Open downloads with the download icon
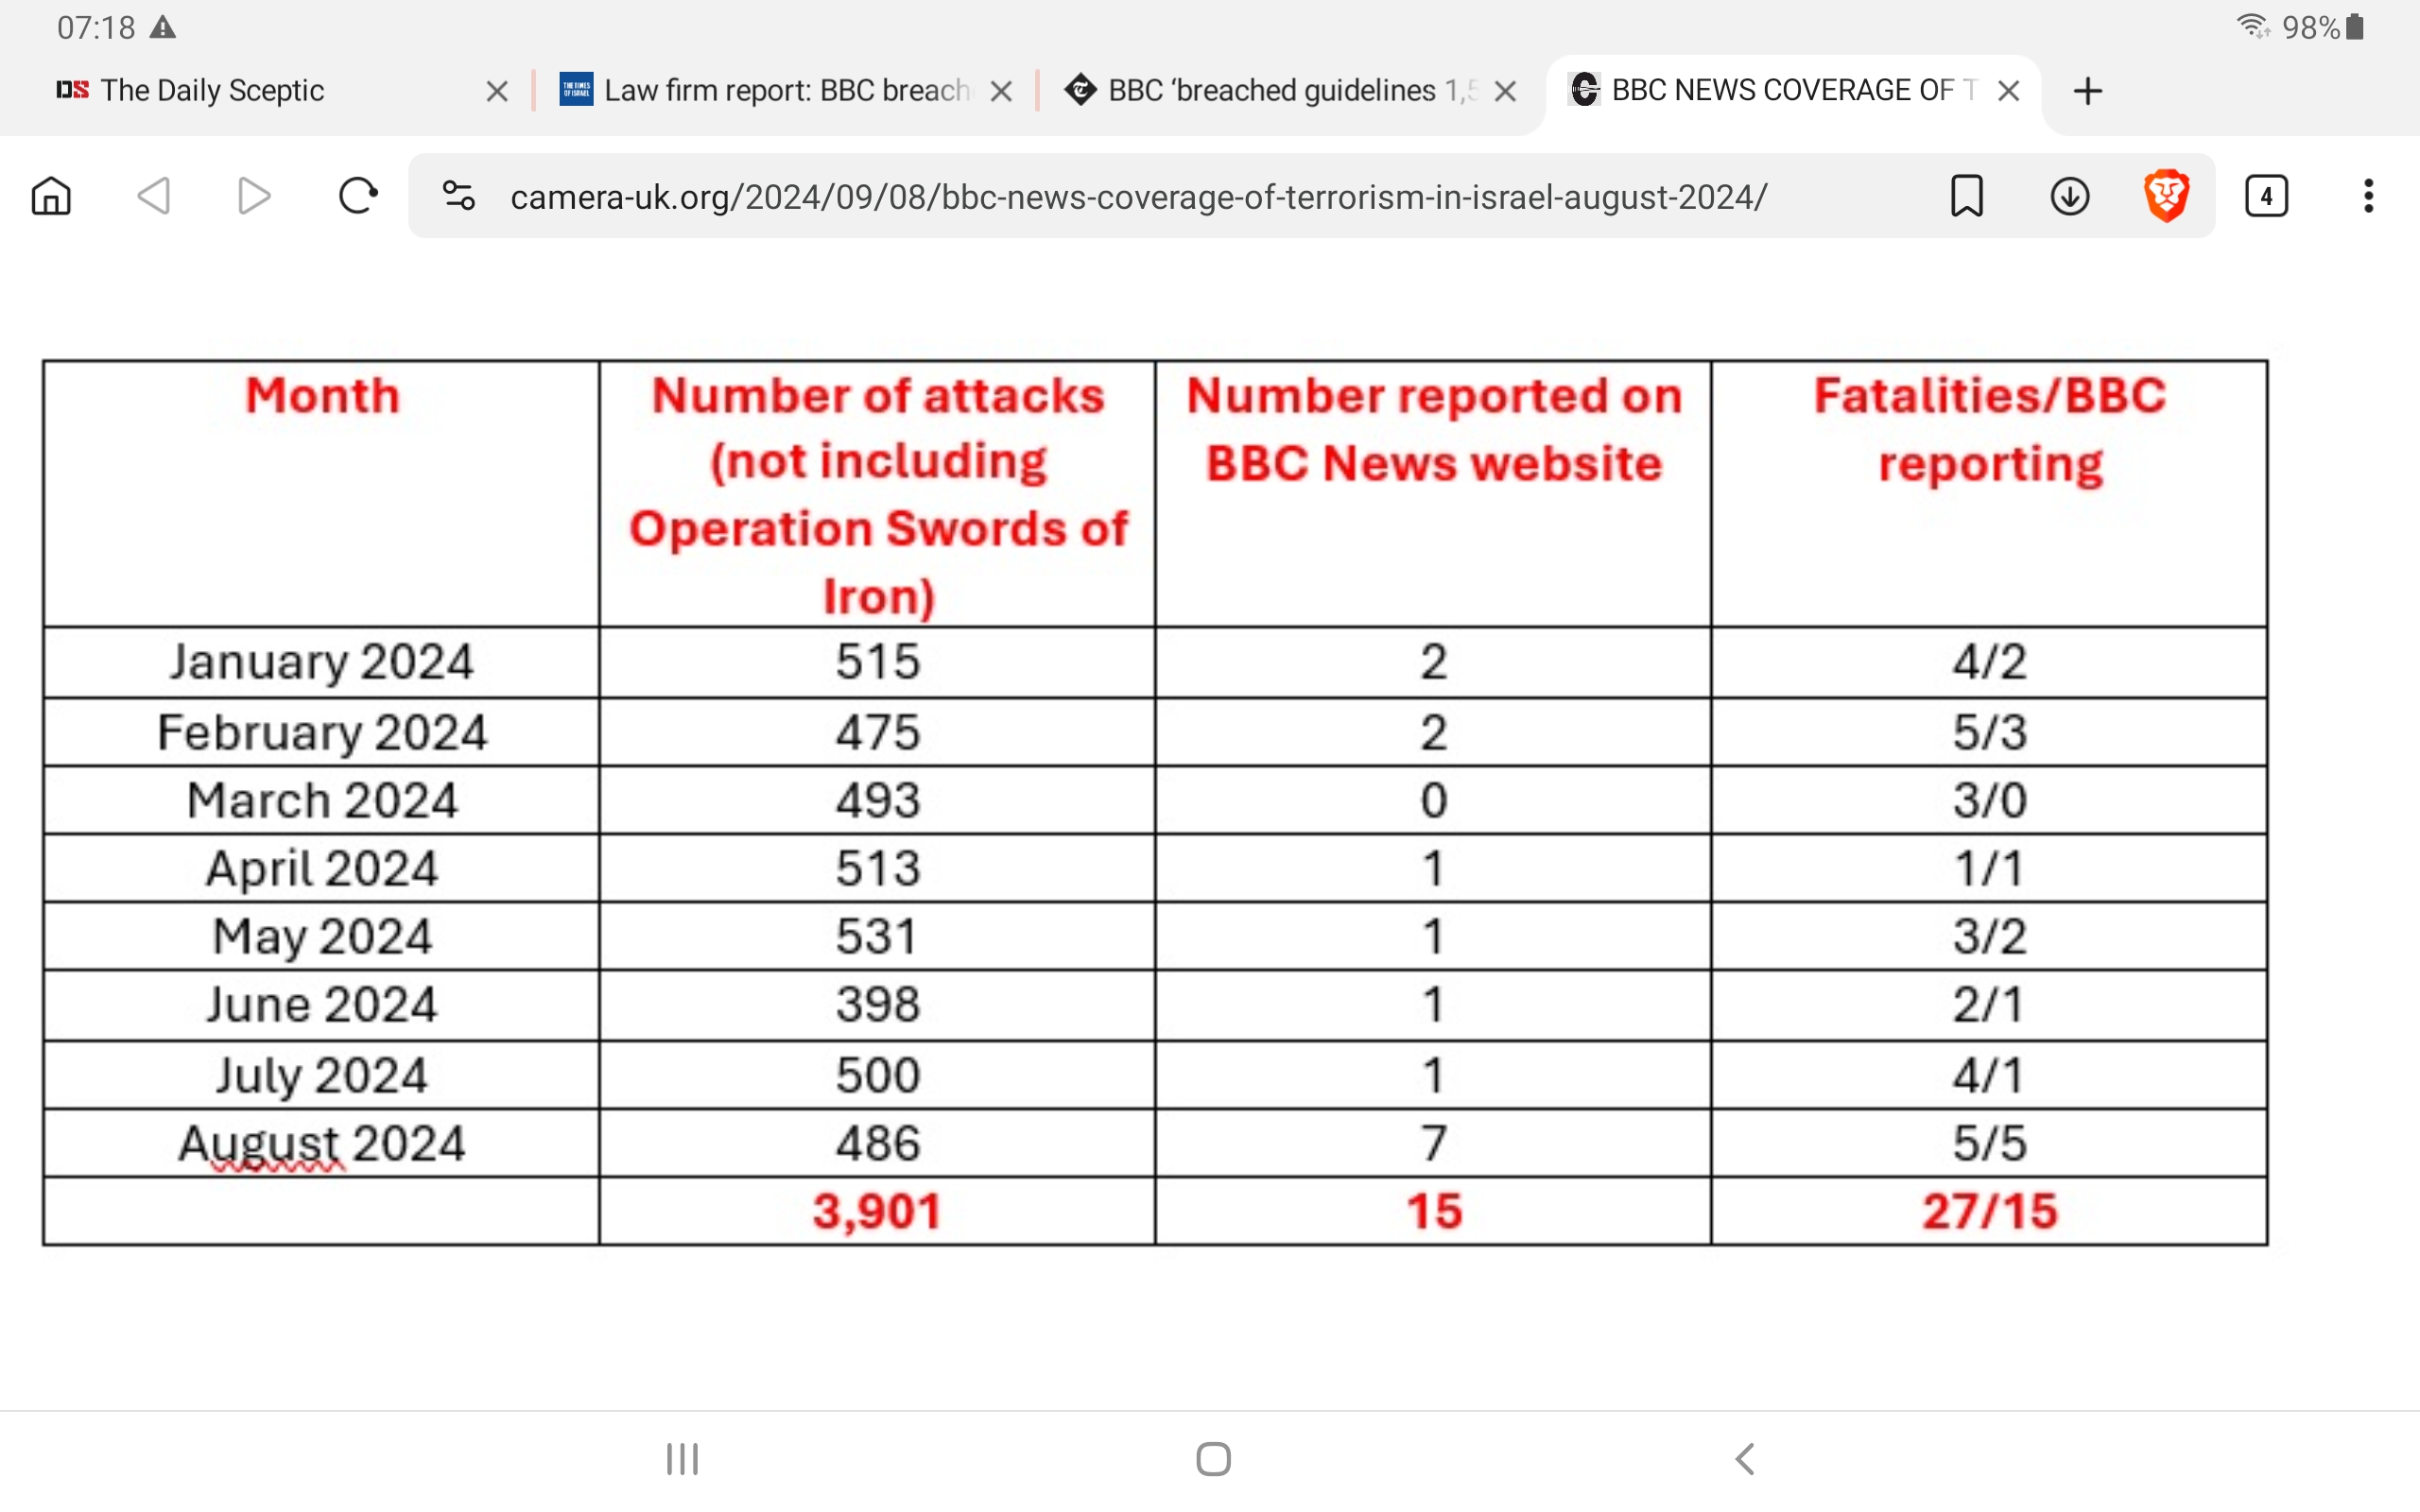 click(2069, 196)
